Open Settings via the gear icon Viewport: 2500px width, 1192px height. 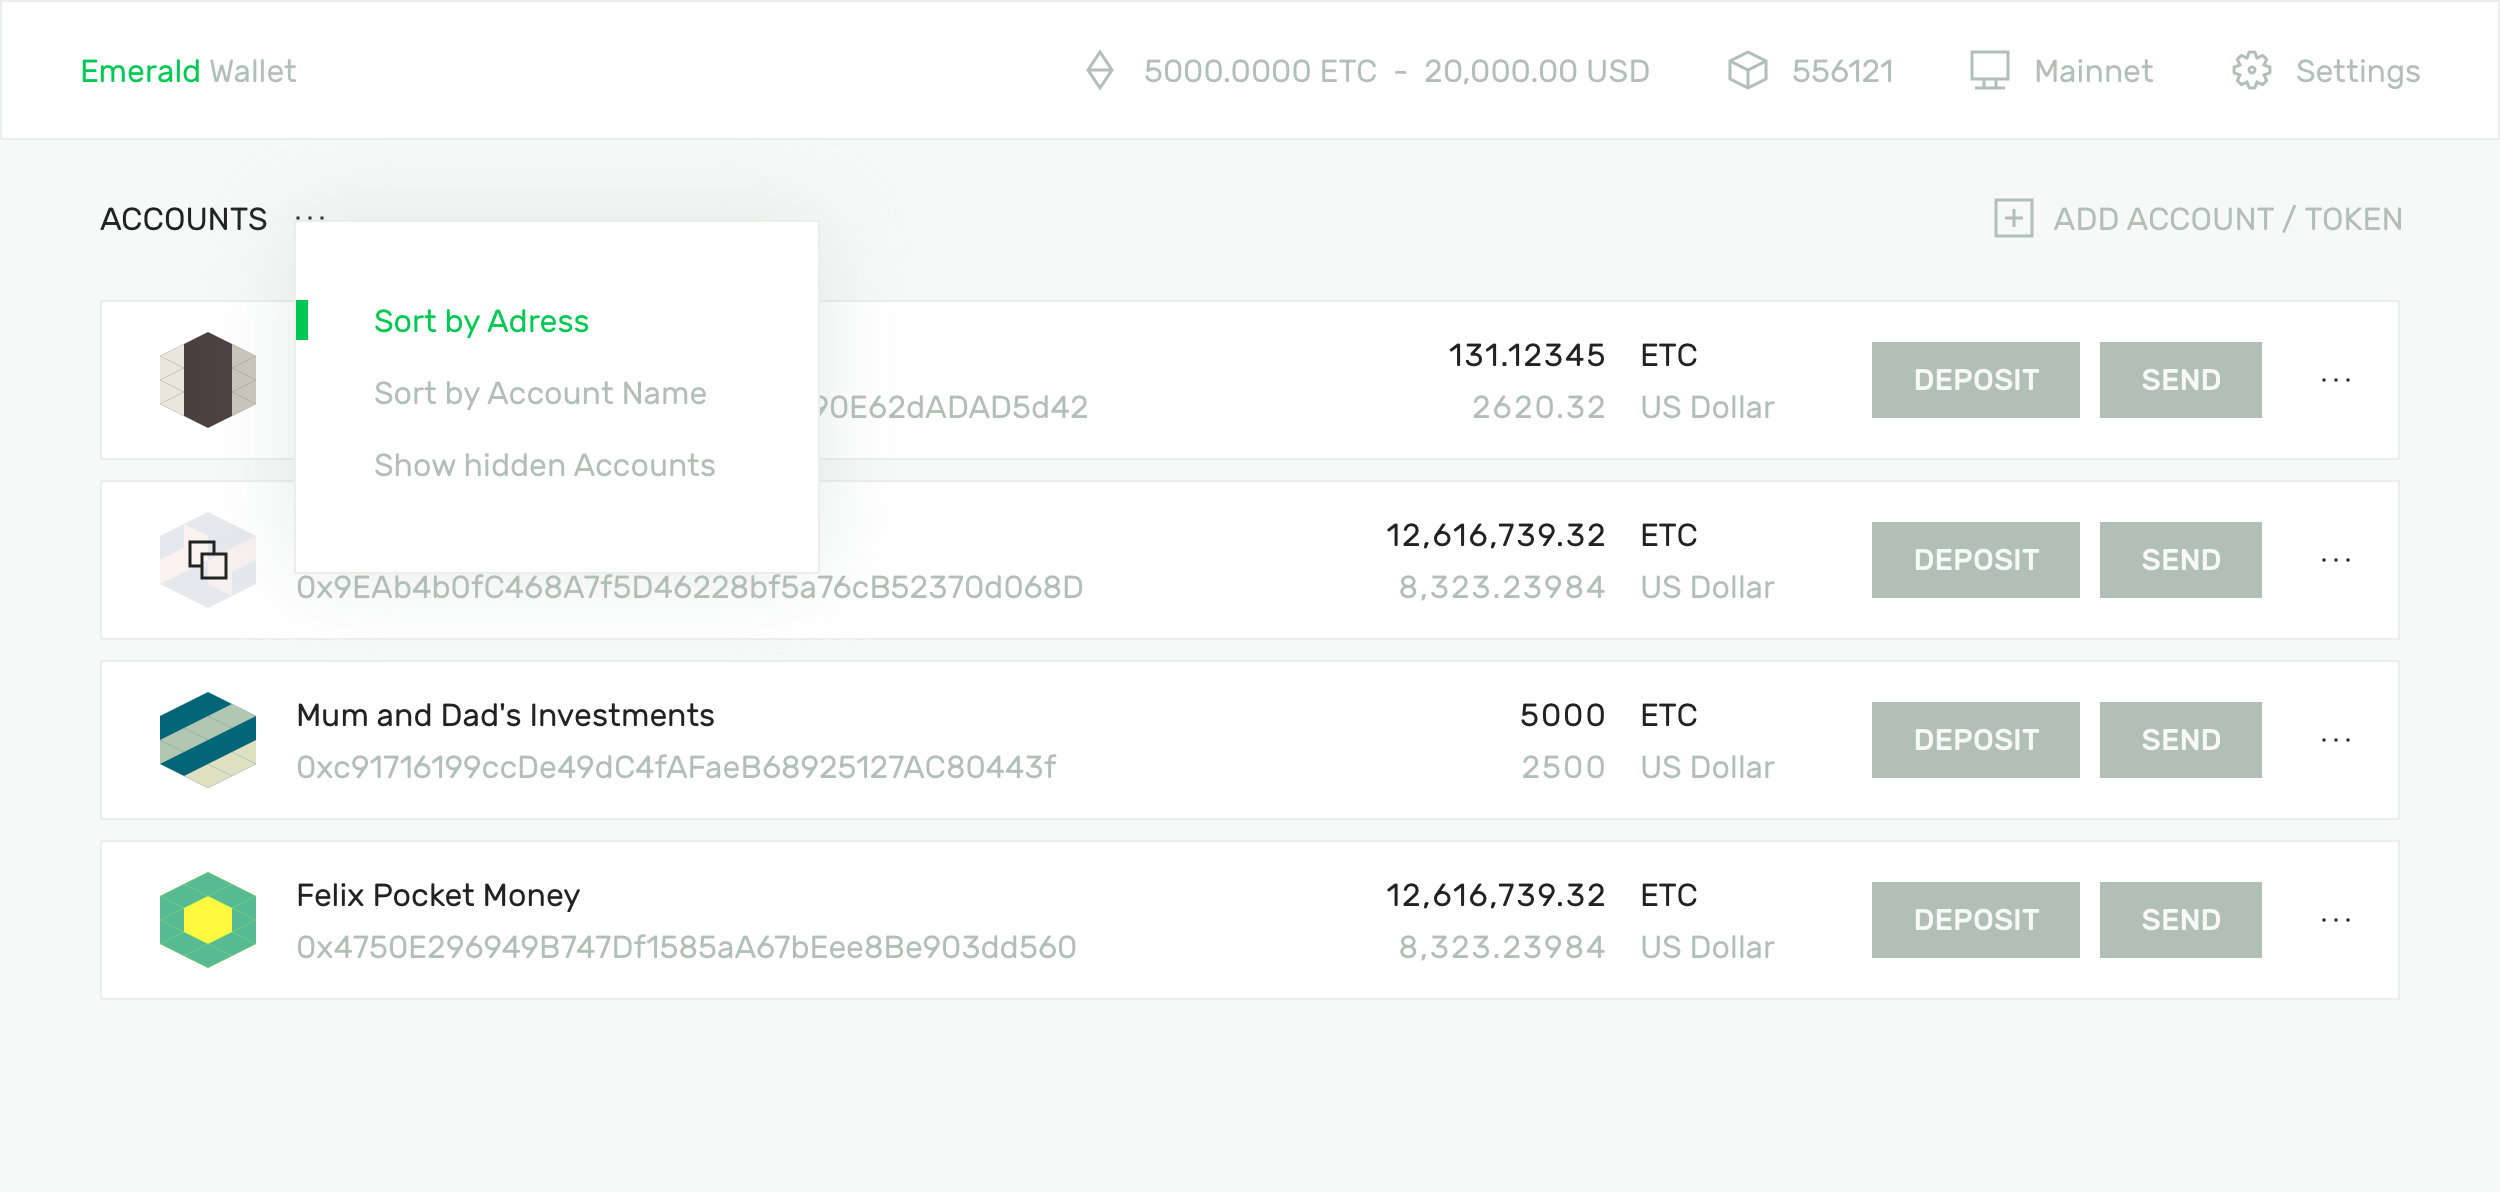coord(2251,71)
